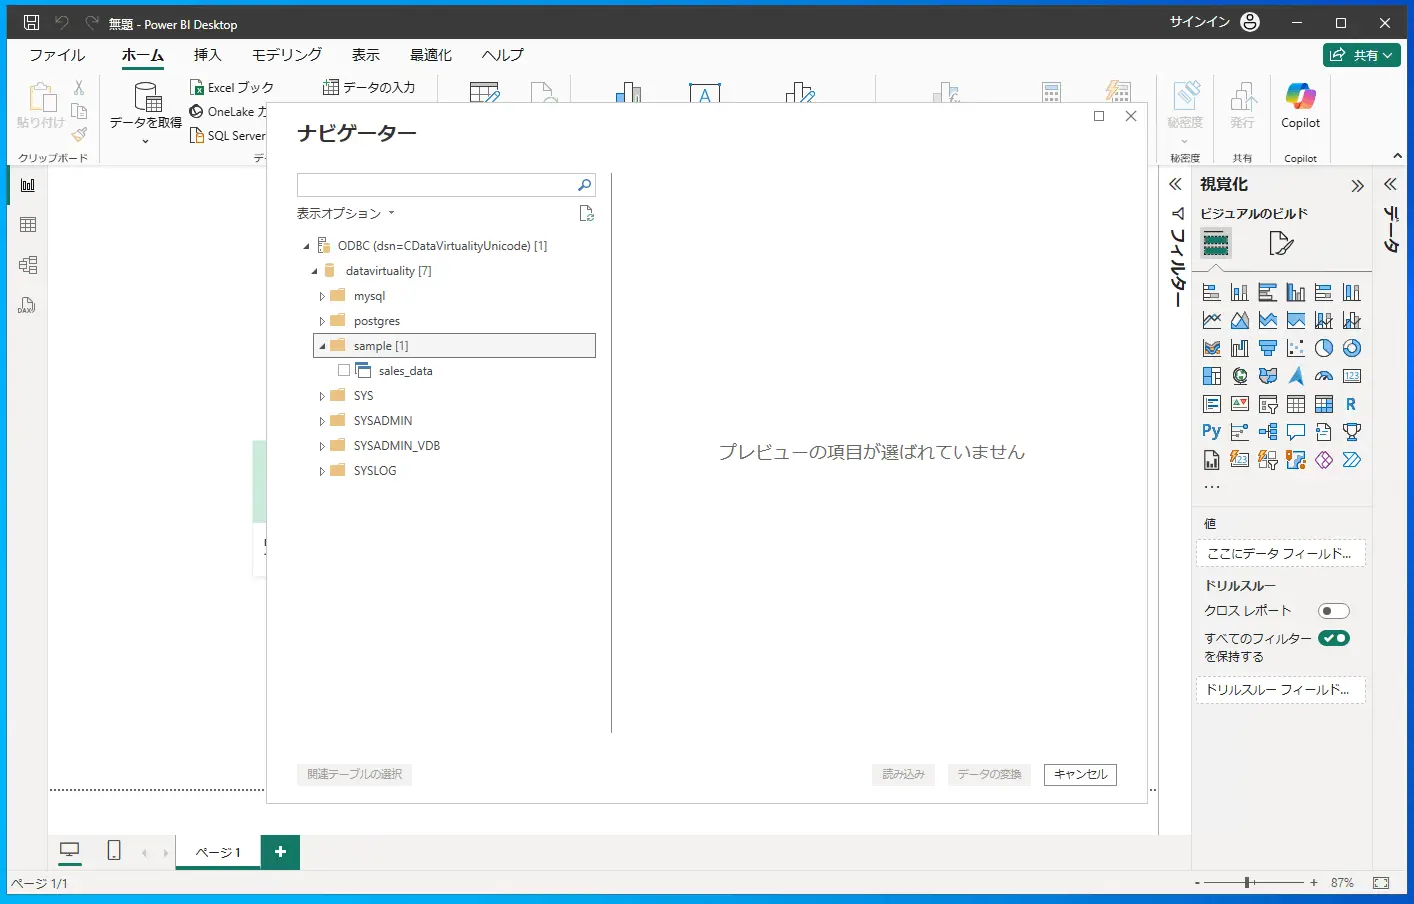Select the funnel chart visual
The image size is (1414, 904).
1267,349
